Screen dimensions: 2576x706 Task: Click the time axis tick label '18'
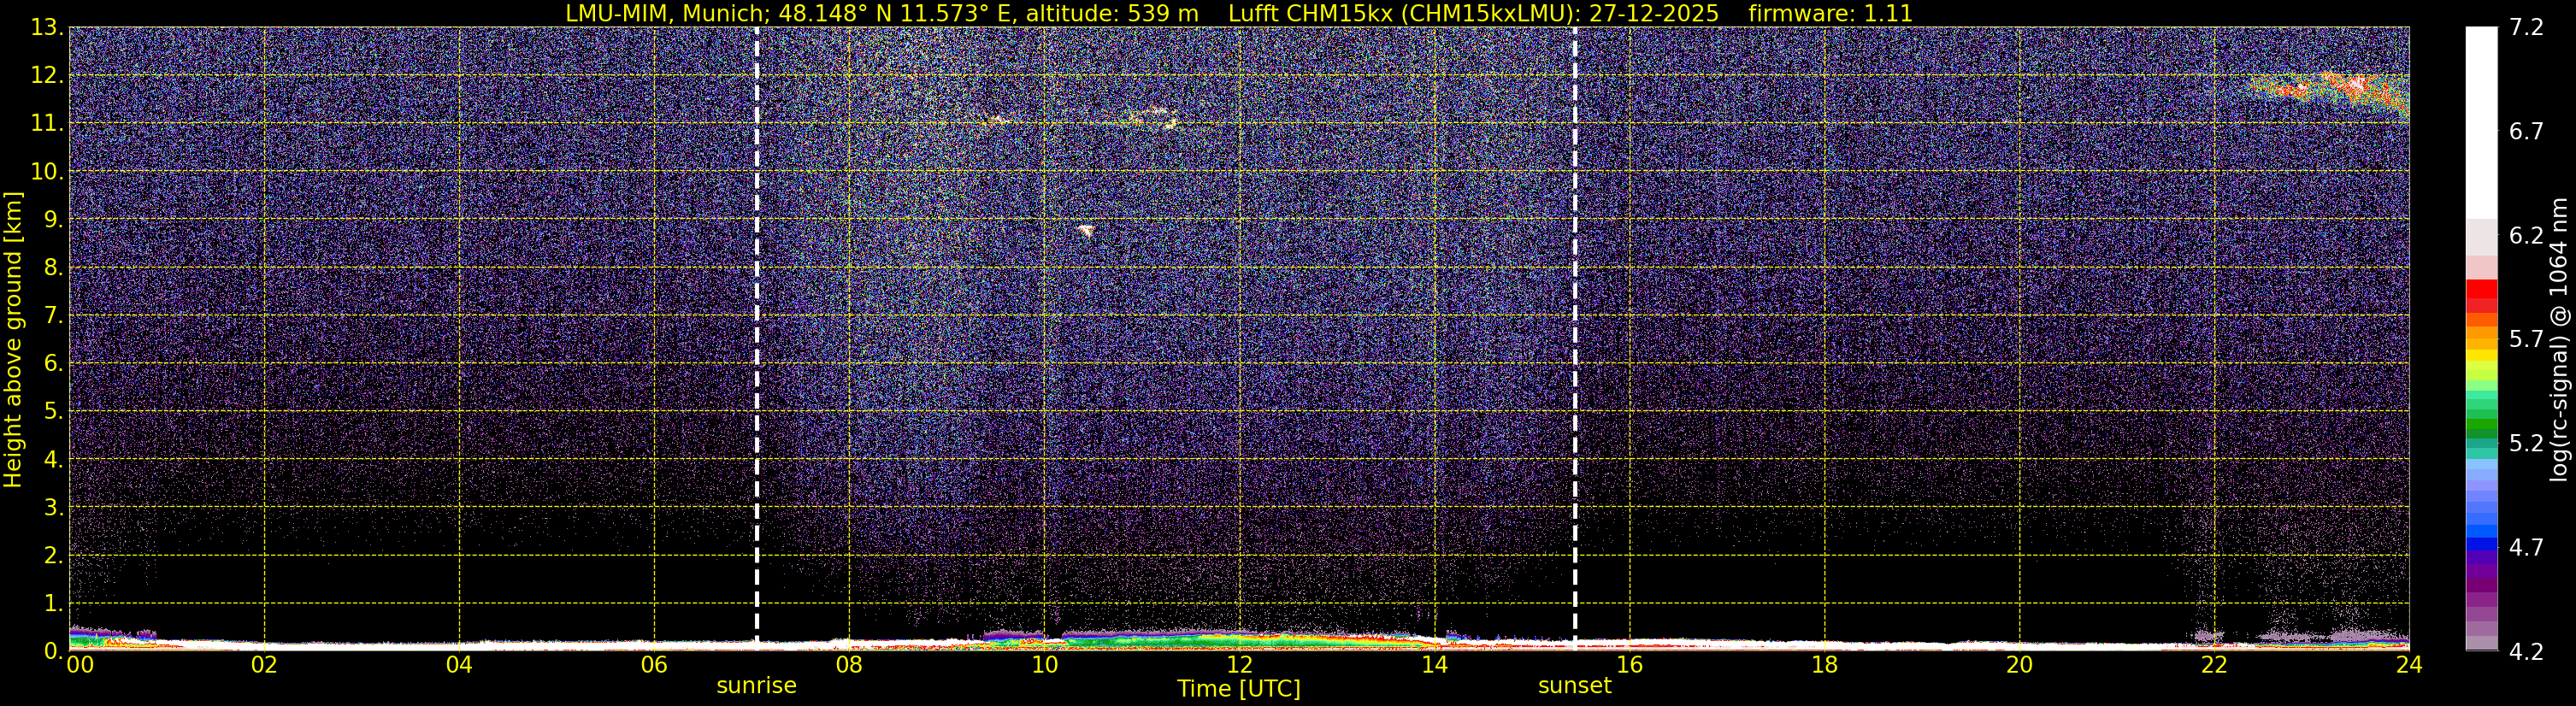(x=1824, y=665)
